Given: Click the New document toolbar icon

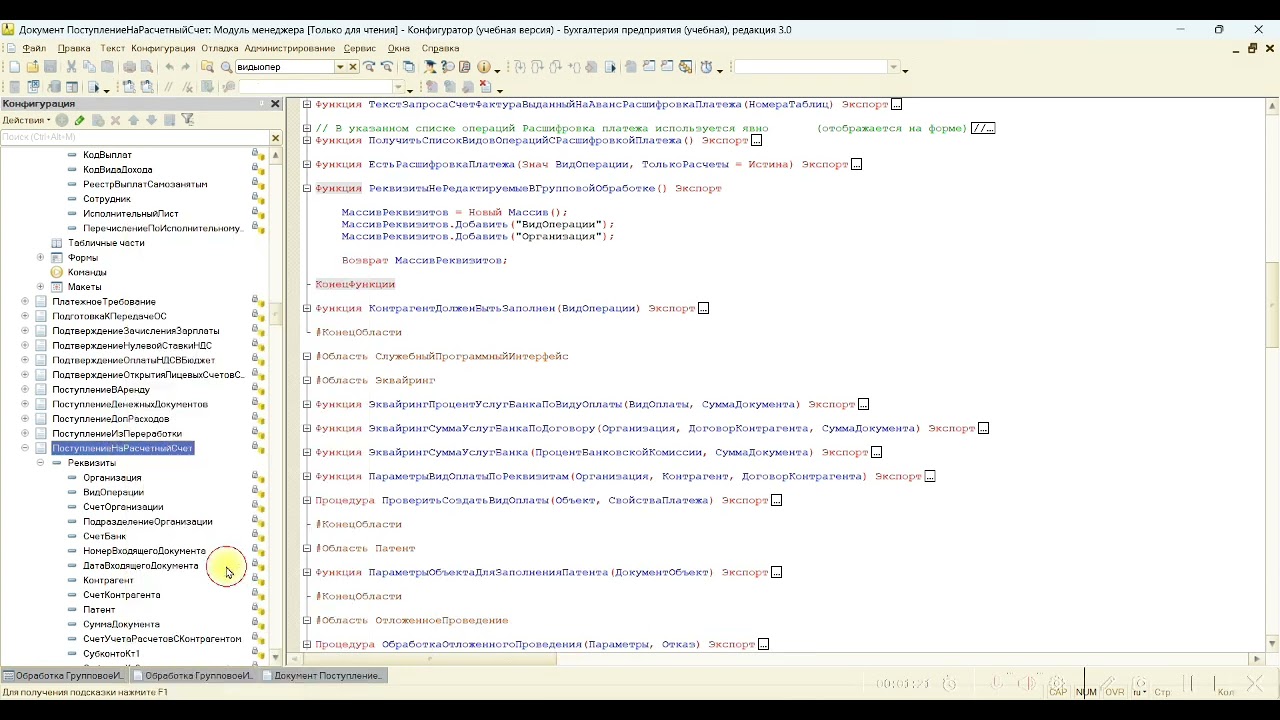Looking at the screenshot, I should pos(14,67).
